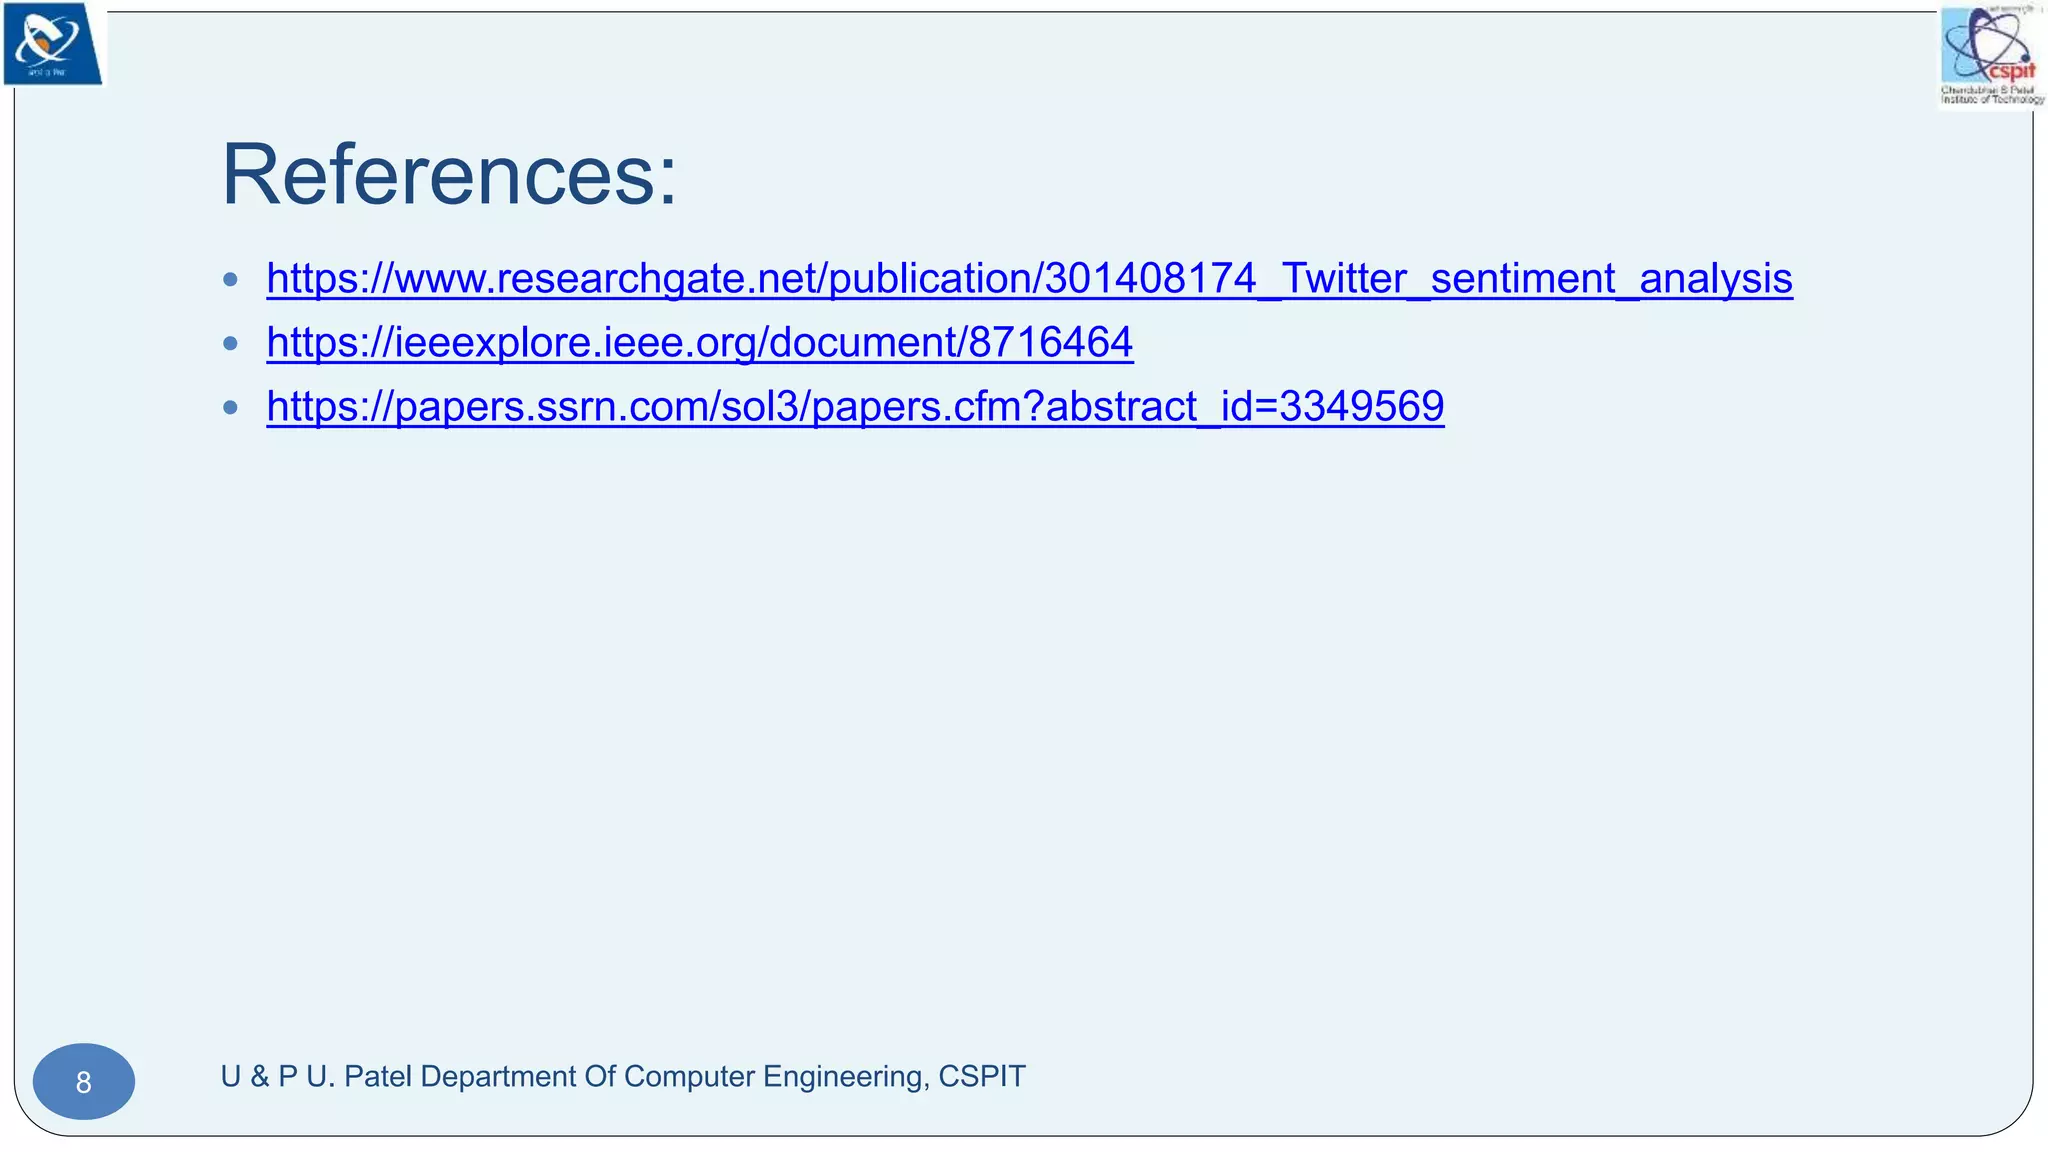This screenshot has height=1152, width=2048.
Task: Select the bullet beside the SSRN link
Action: [231, 407]
